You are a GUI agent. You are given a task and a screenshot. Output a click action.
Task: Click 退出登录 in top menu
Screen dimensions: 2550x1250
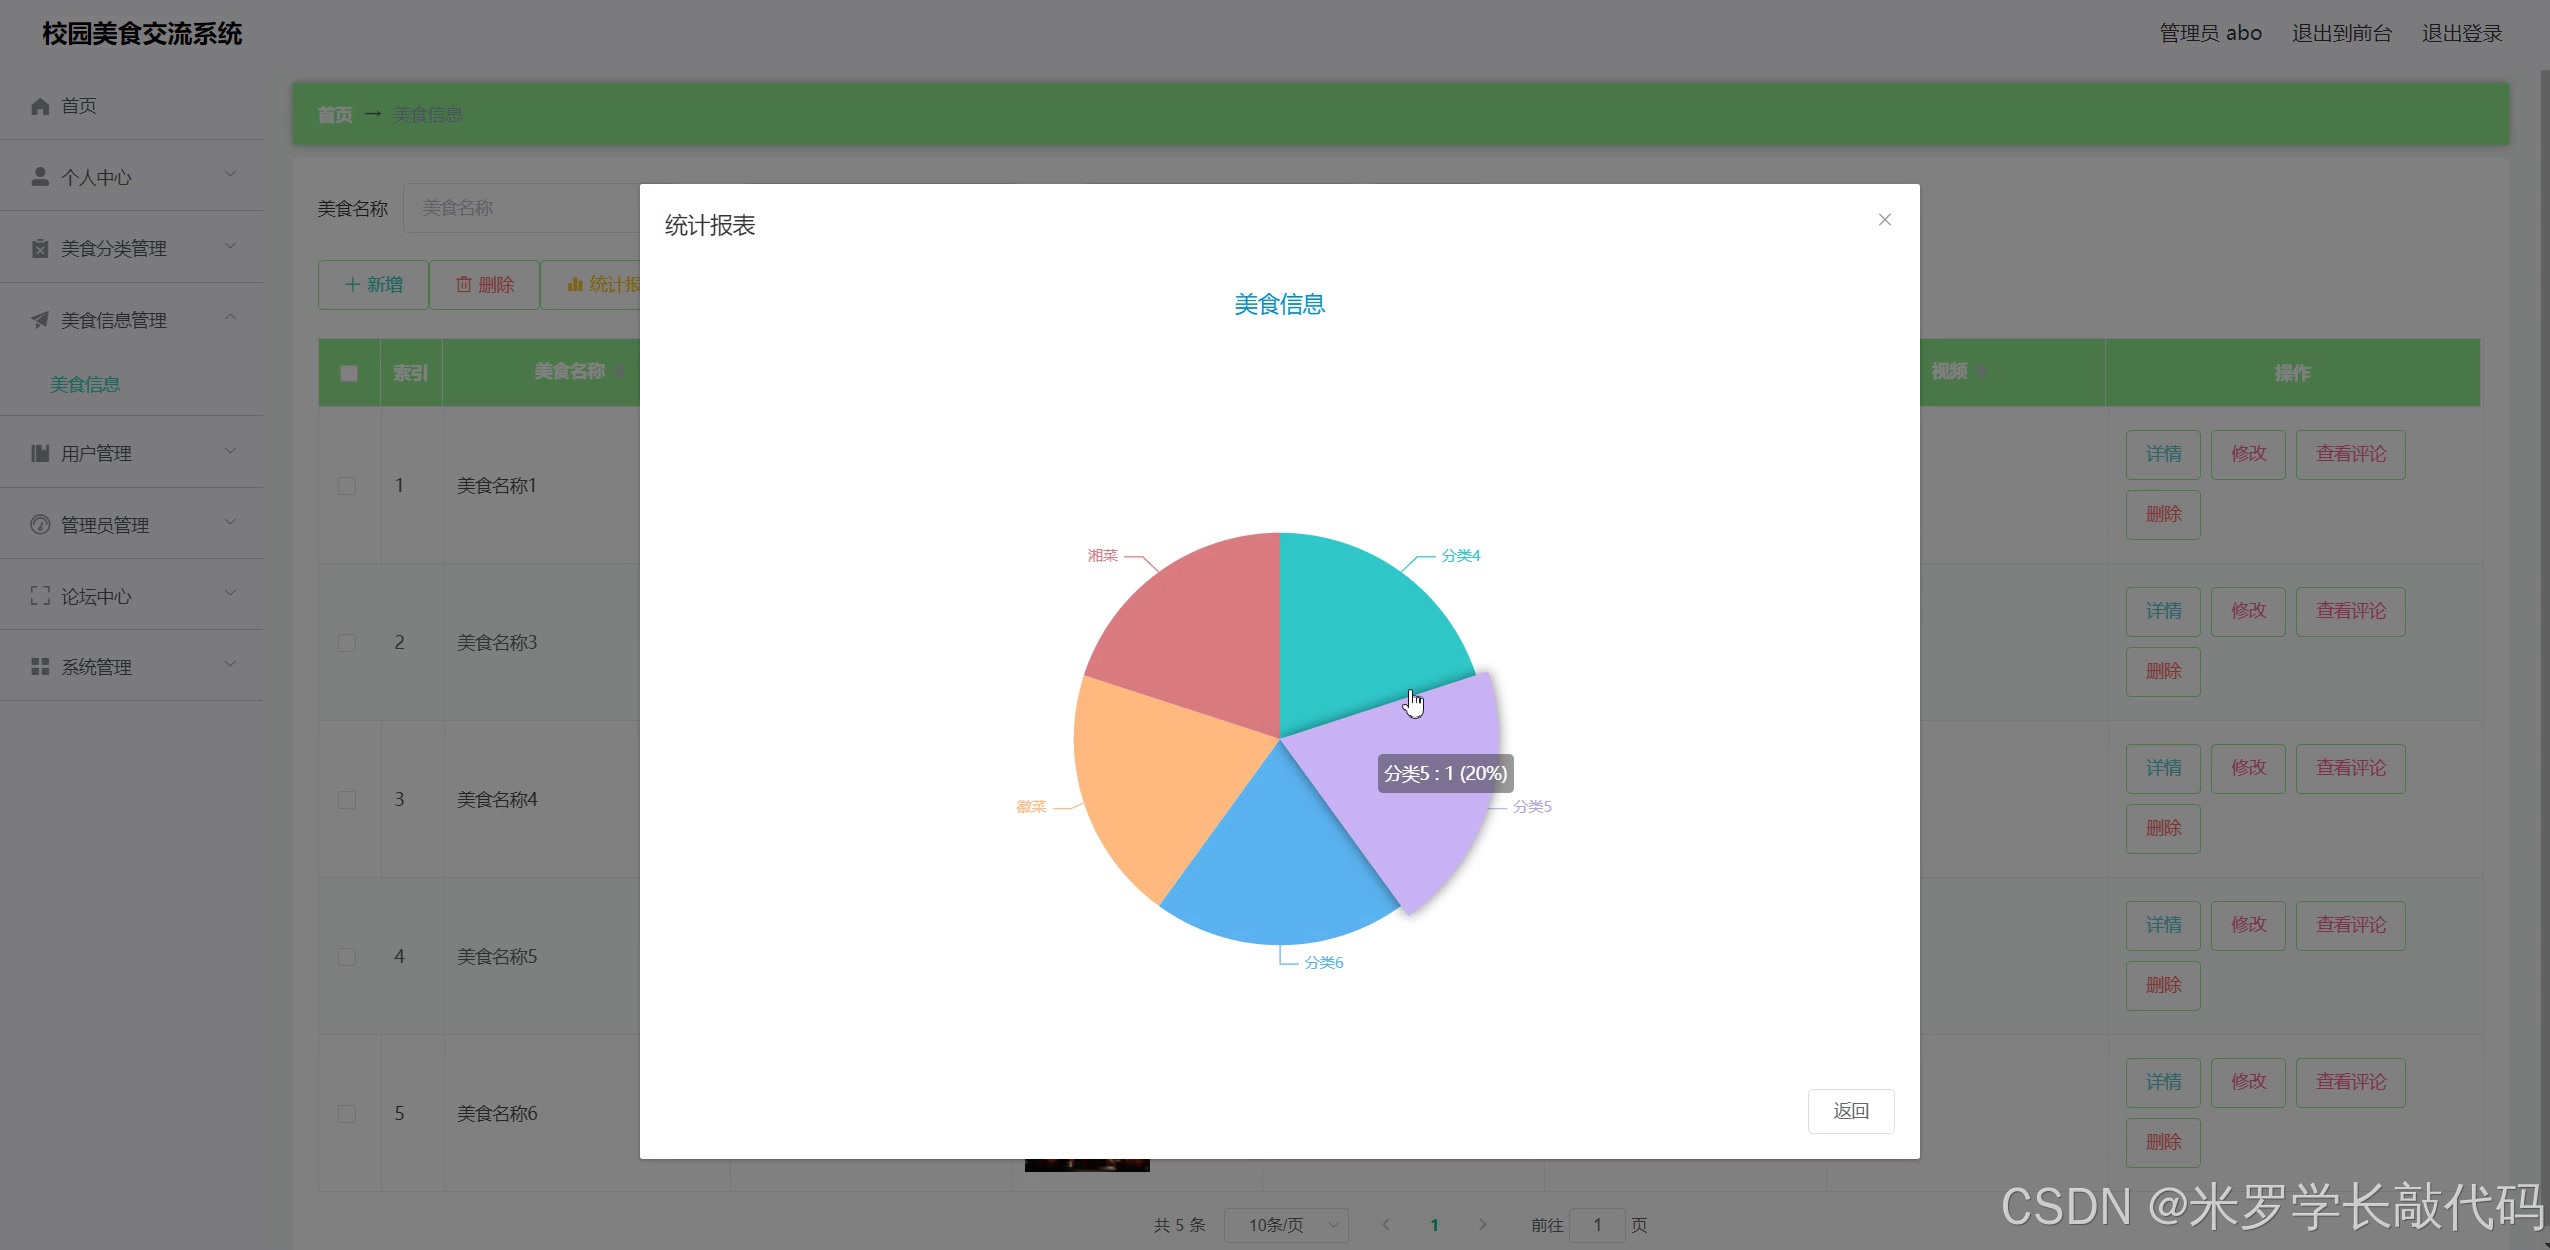pos(2461,33)
